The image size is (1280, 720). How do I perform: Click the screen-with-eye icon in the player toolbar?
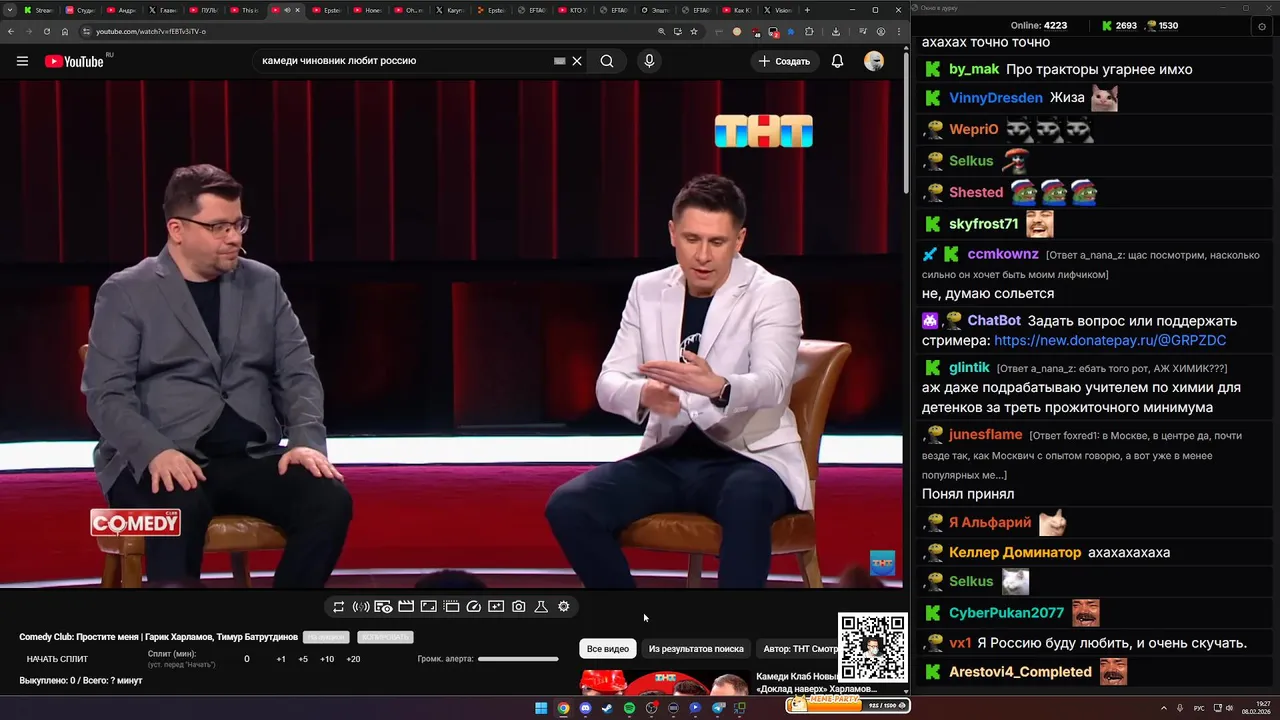(x=383, y=607)
